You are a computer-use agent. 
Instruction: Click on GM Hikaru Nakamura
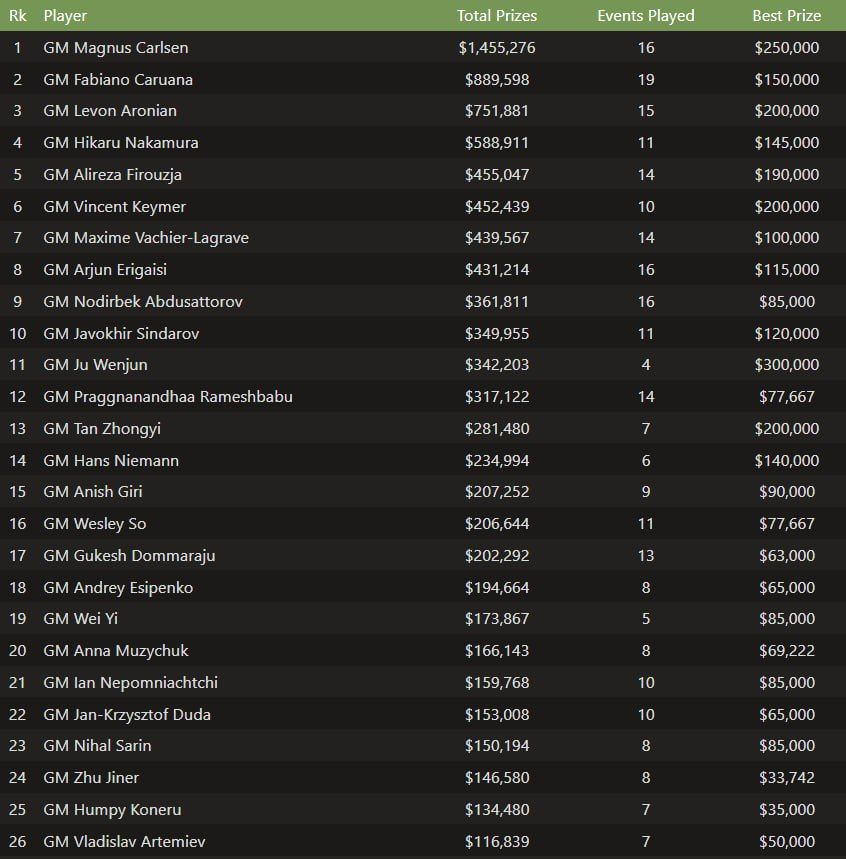121,143
